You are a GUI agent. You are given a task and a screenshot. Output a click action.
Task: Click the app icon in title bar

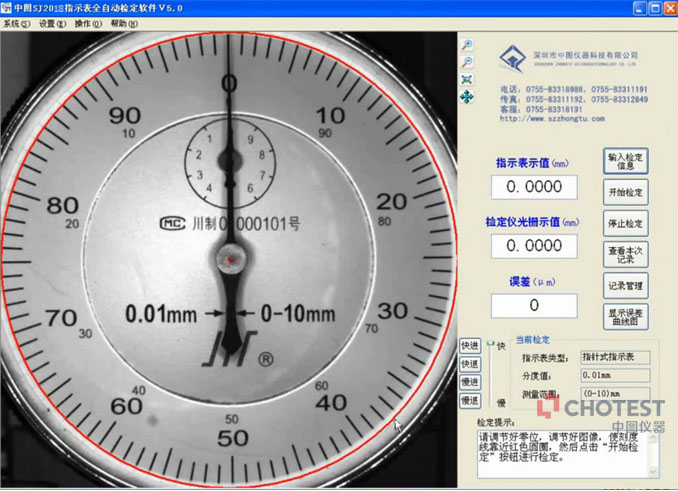(x=7, y=8)
